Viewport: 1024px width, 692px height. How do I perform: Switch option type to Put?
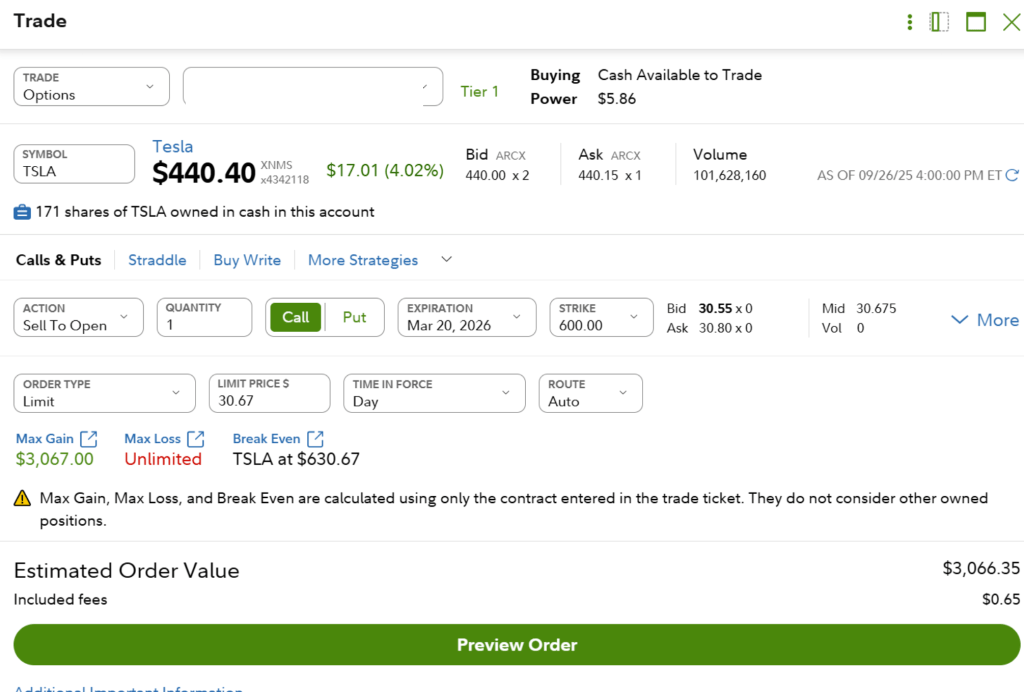pos(355,317)
